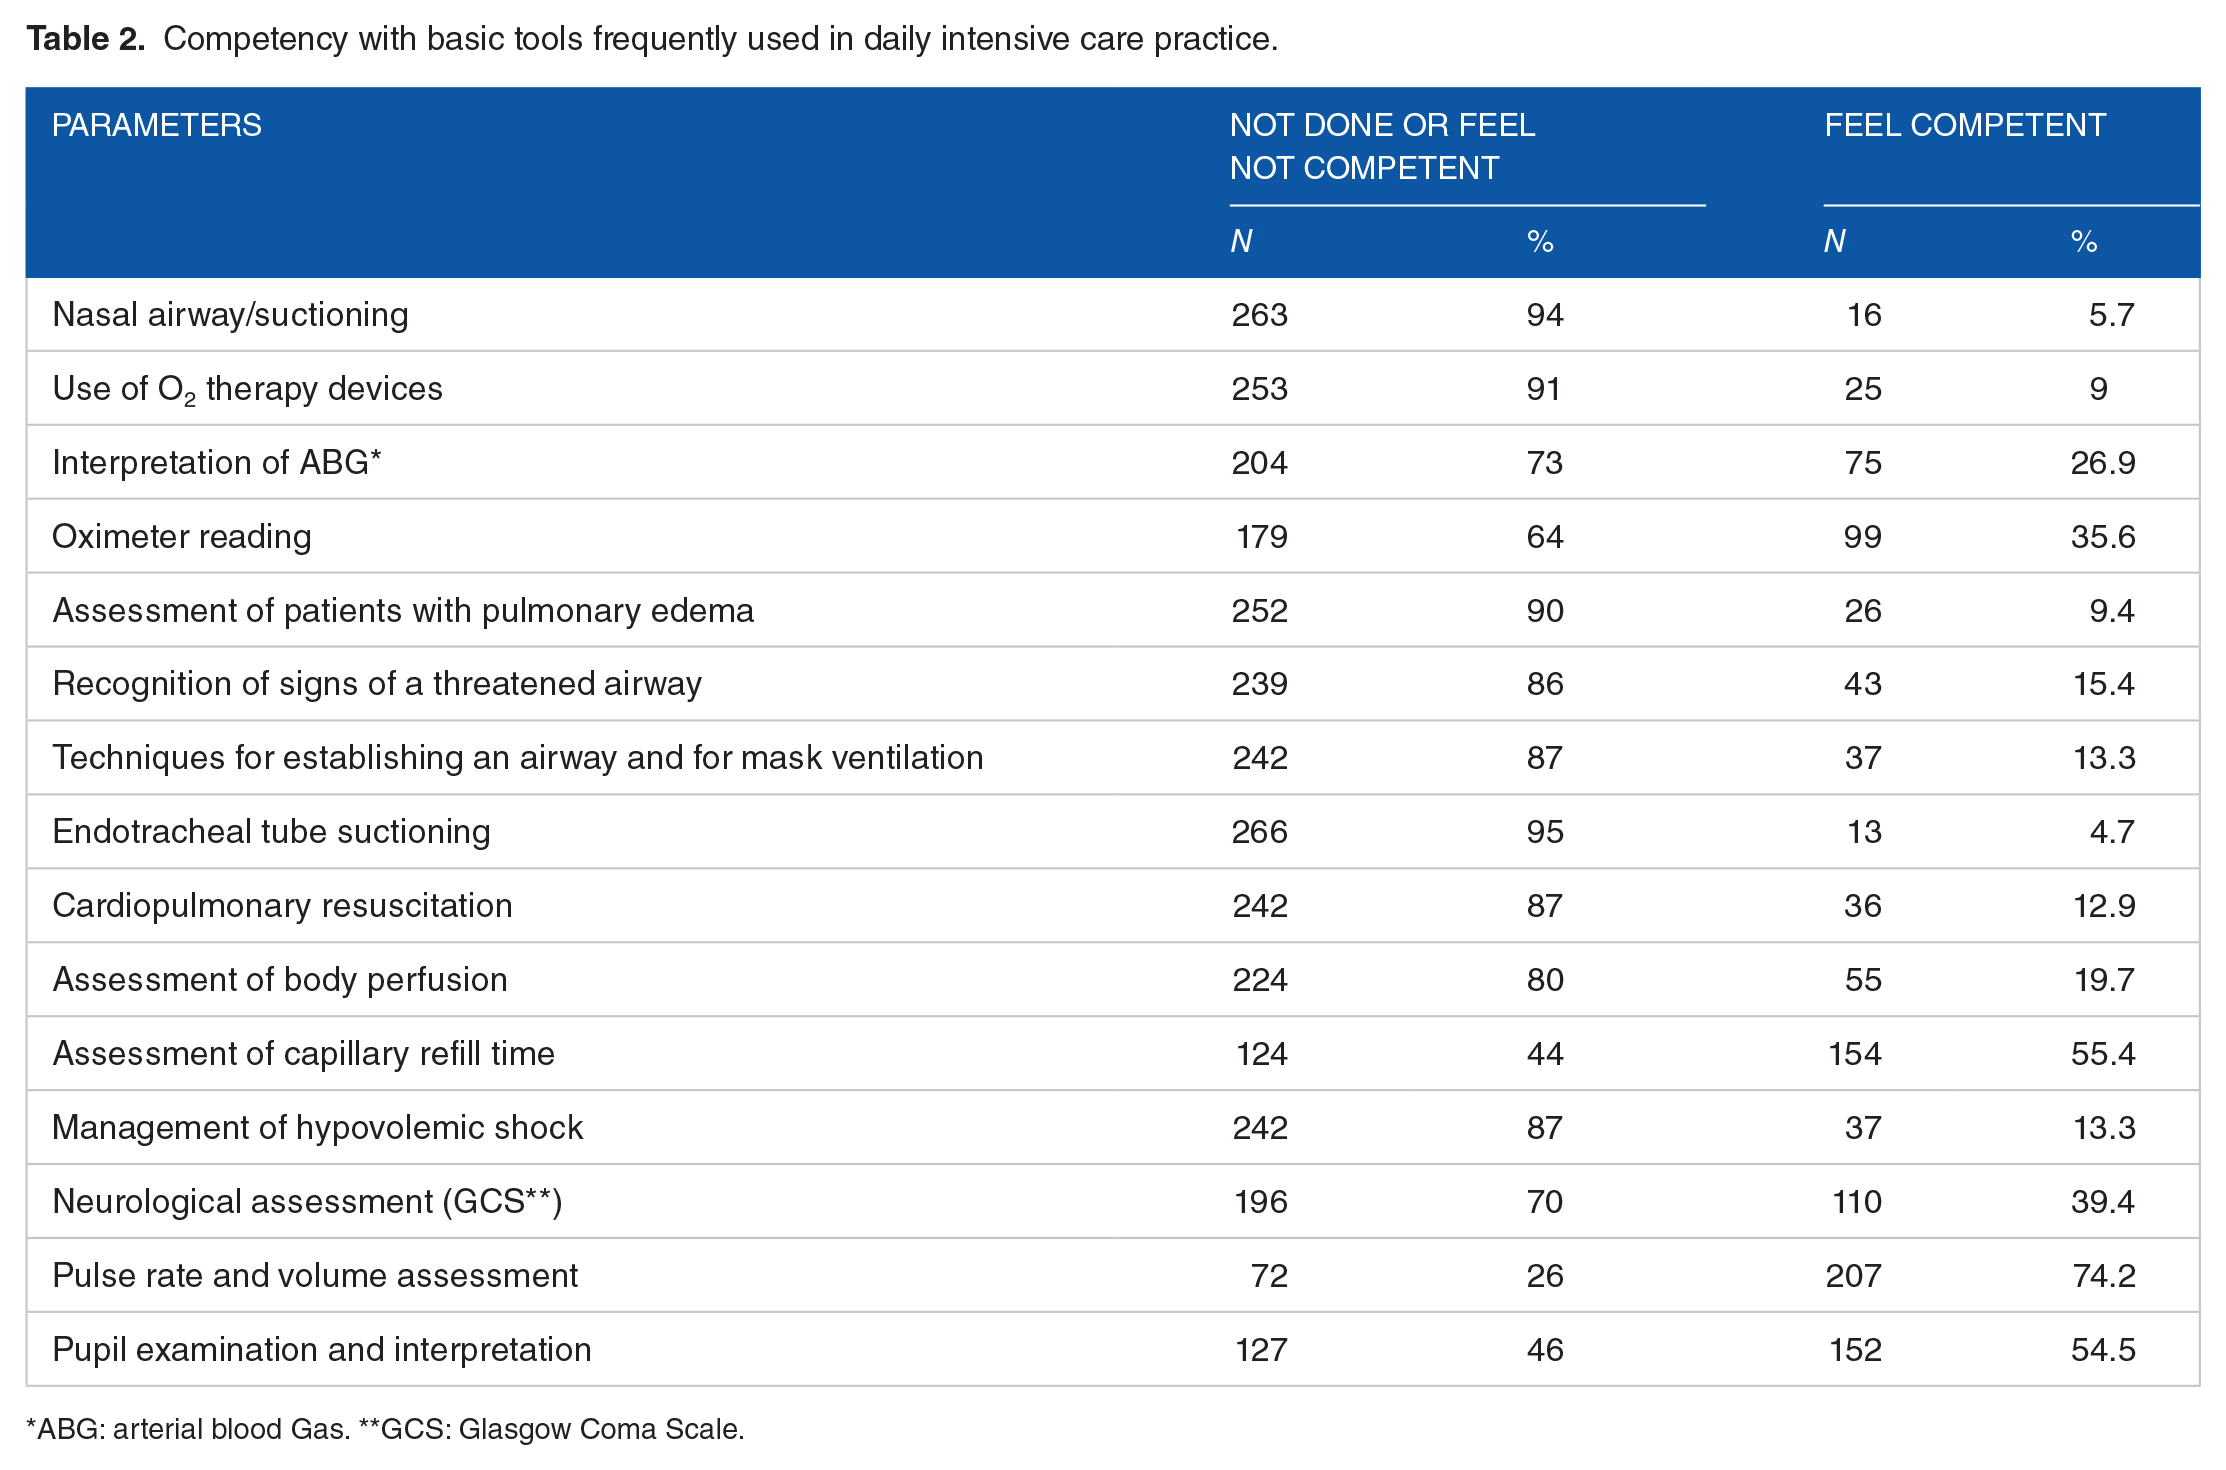The image size is (2226, 1470).
Task: Click the Use of O2 therapy devices row
Action: (1113, 388)
